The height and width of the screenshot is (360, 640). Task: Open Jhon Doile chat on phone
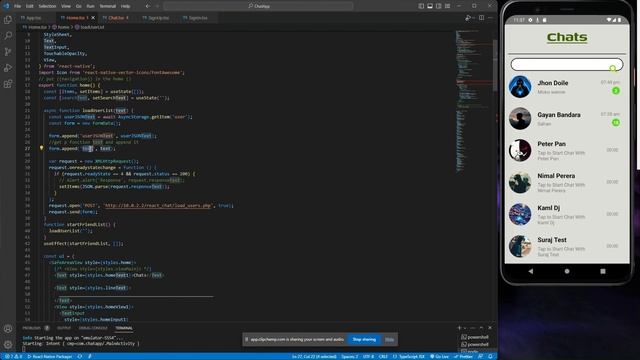[567, 87]
